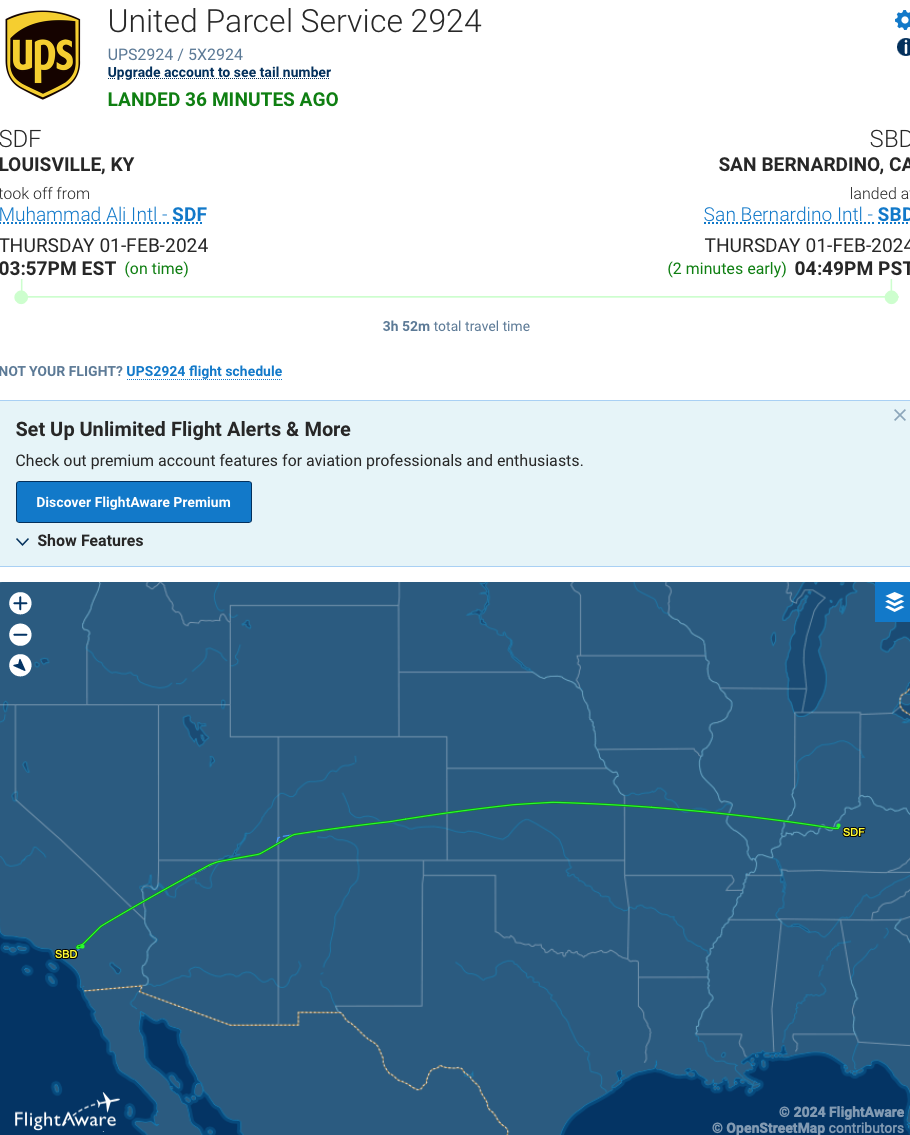Click the SBD airport label on map

click(66, 954)
